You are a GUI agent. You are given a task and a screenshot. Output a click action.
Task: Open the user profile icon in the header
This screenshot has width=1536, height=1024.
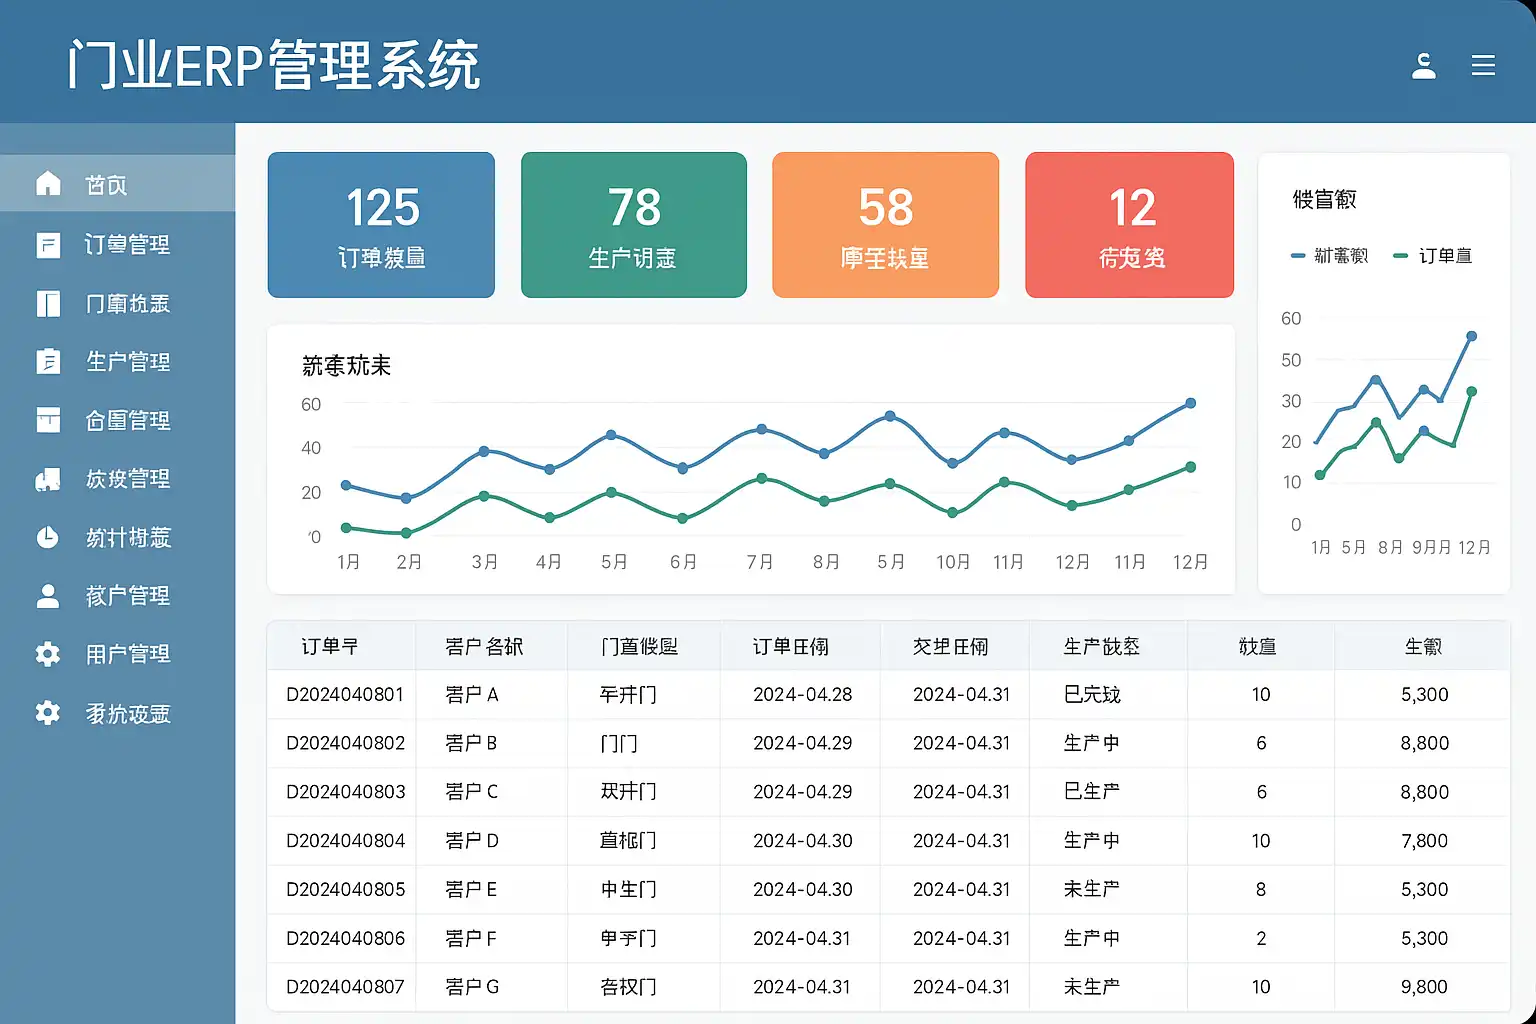1424,66
